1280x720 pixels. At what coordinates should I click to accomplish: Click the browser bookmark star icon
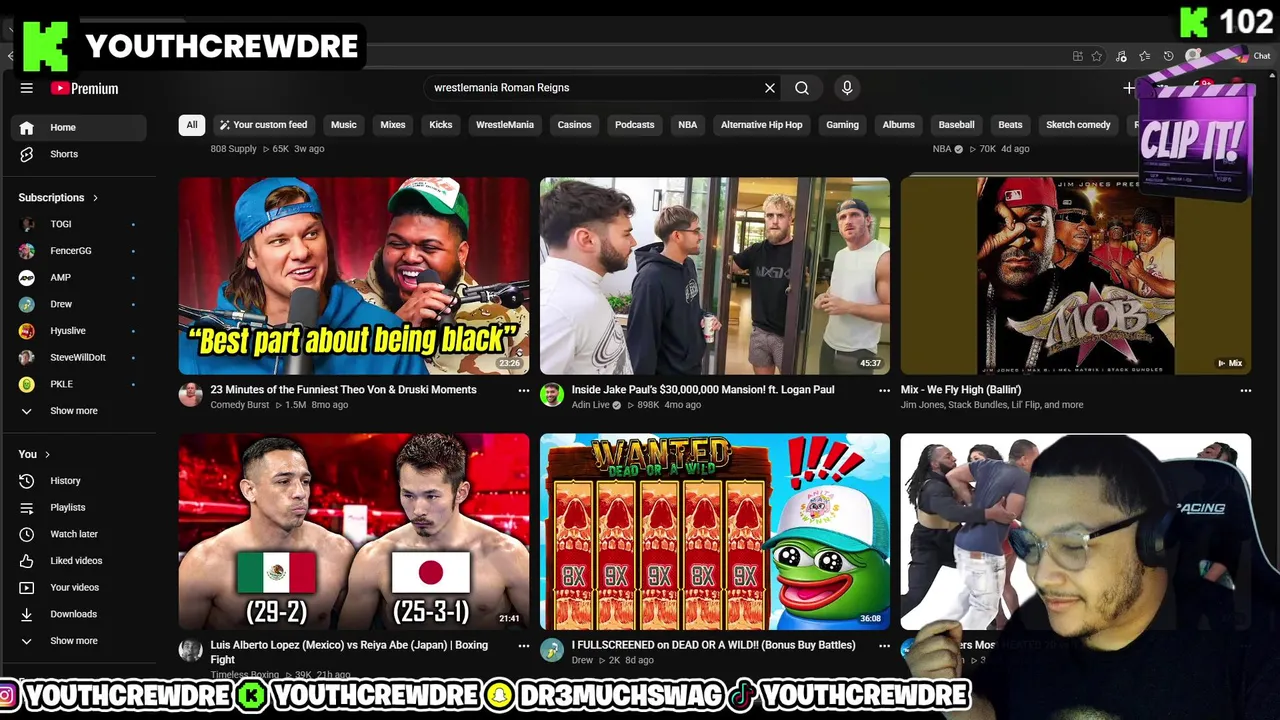(x=1097, y=56)
